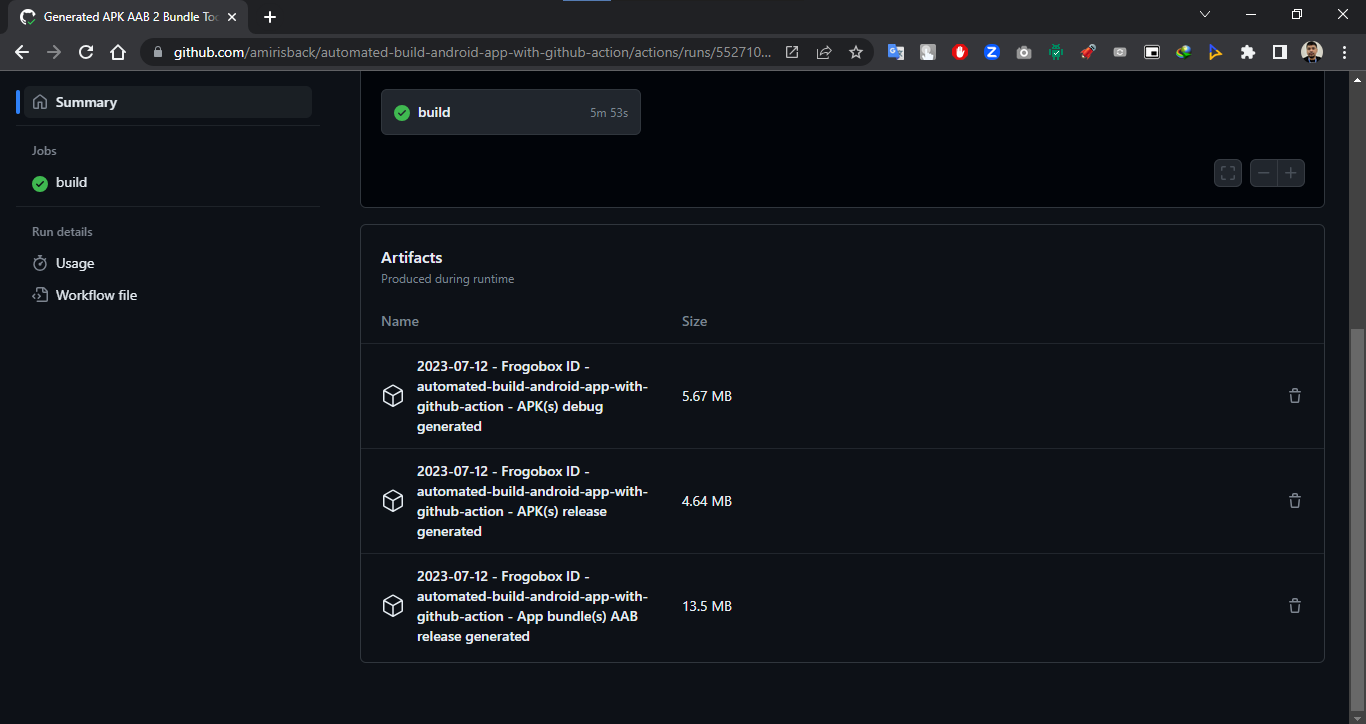Zoom in the workflow graph

click(x=1291, y=173)
